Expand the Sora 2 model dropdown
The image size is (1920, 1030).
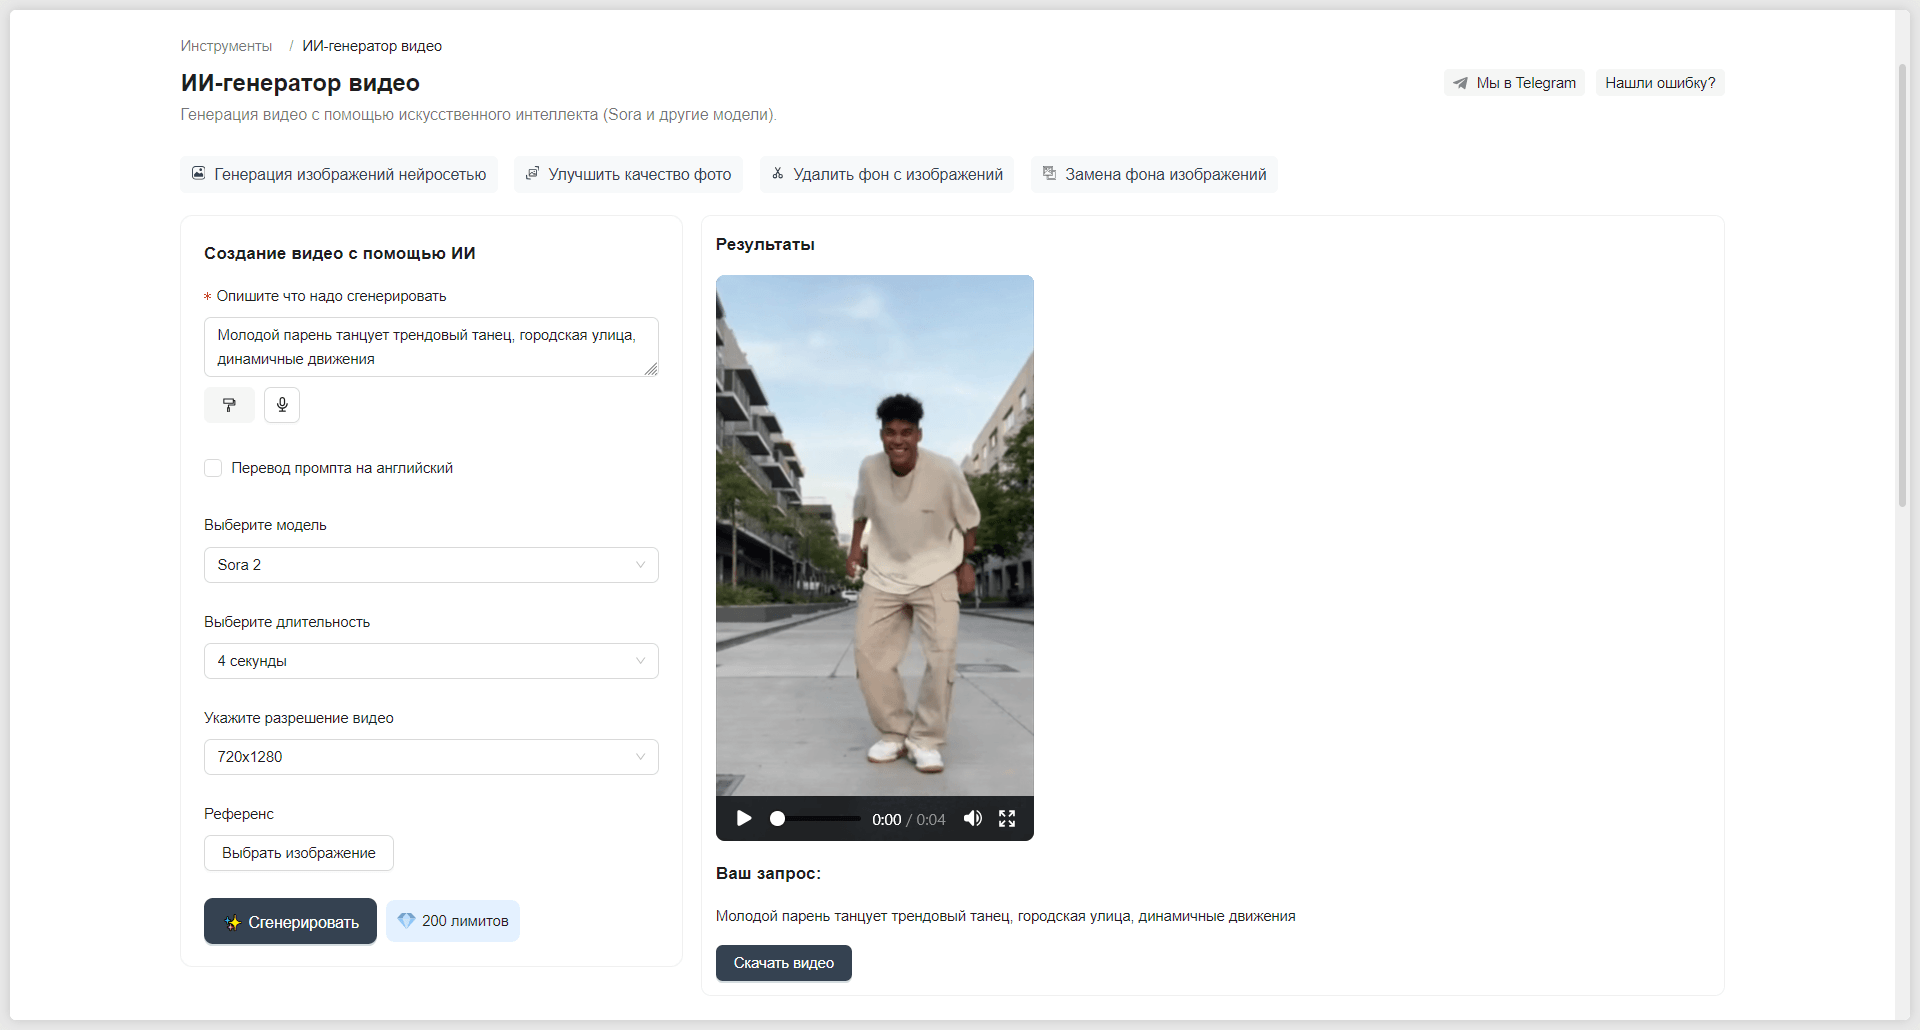point(431,565)
